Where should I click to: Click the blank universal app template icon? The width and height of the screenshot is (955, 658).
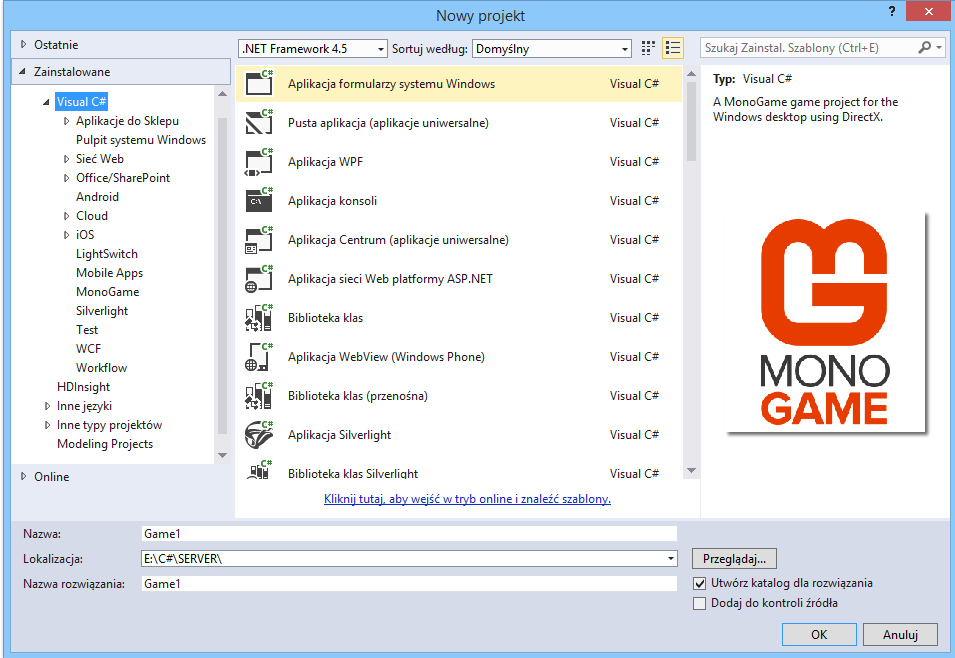259,122
